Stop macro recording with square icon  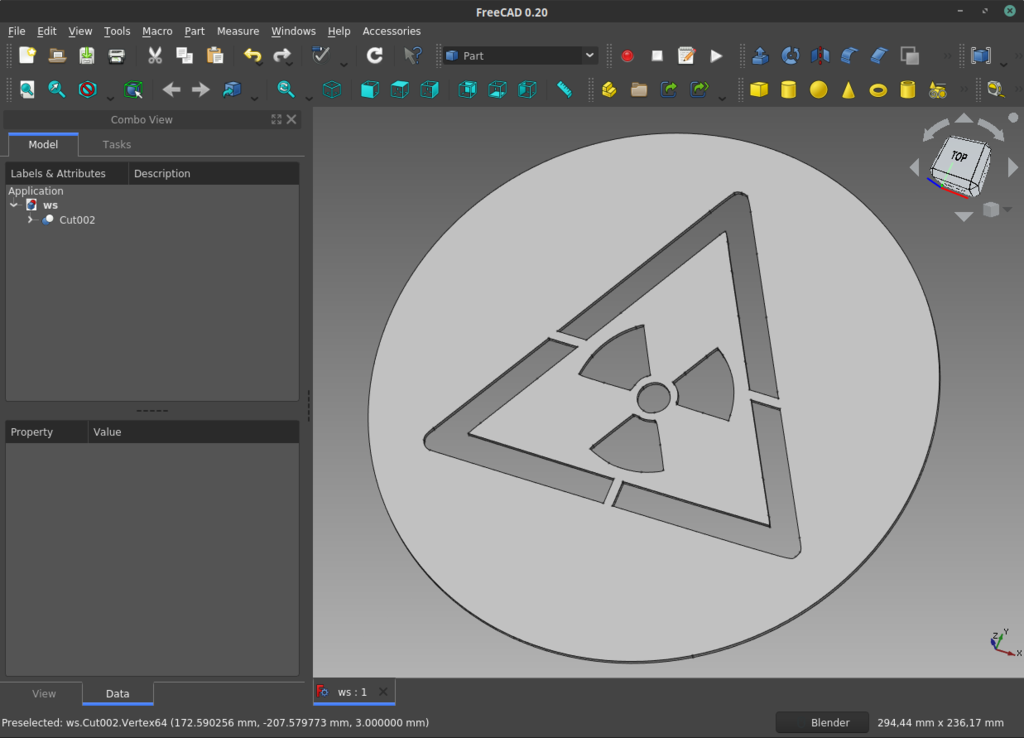tap(657, 56)
